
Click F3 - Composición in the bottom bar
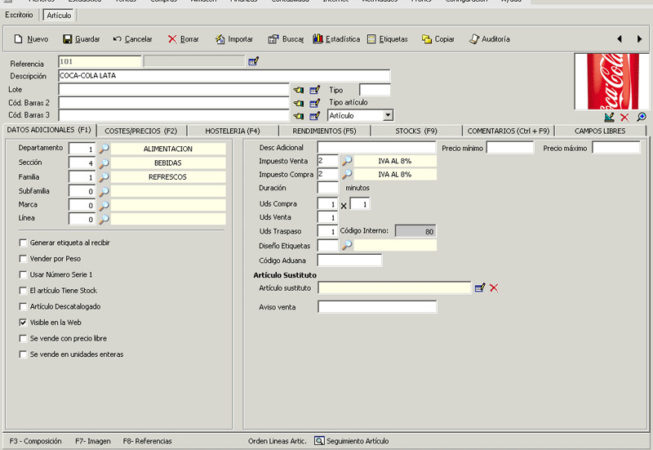point(35,441)
